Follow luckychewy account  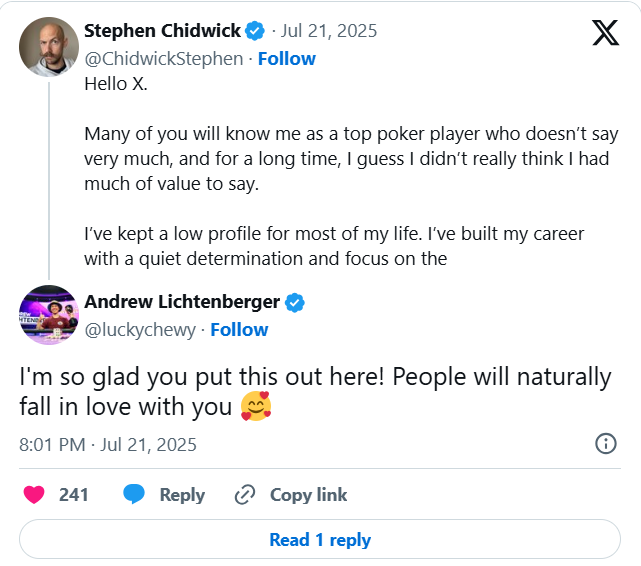coord(239,329)
